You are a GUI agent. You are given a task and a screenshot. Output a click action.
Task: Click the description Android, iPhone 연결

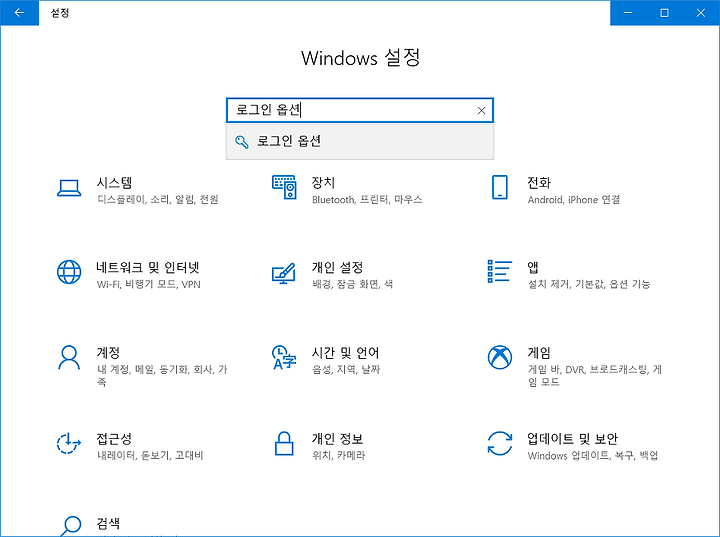tap(574, 199)
